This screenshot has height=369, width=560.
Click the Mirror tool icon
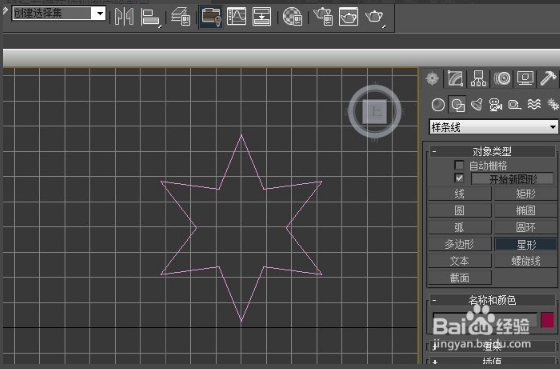click(x=124, y=16)
